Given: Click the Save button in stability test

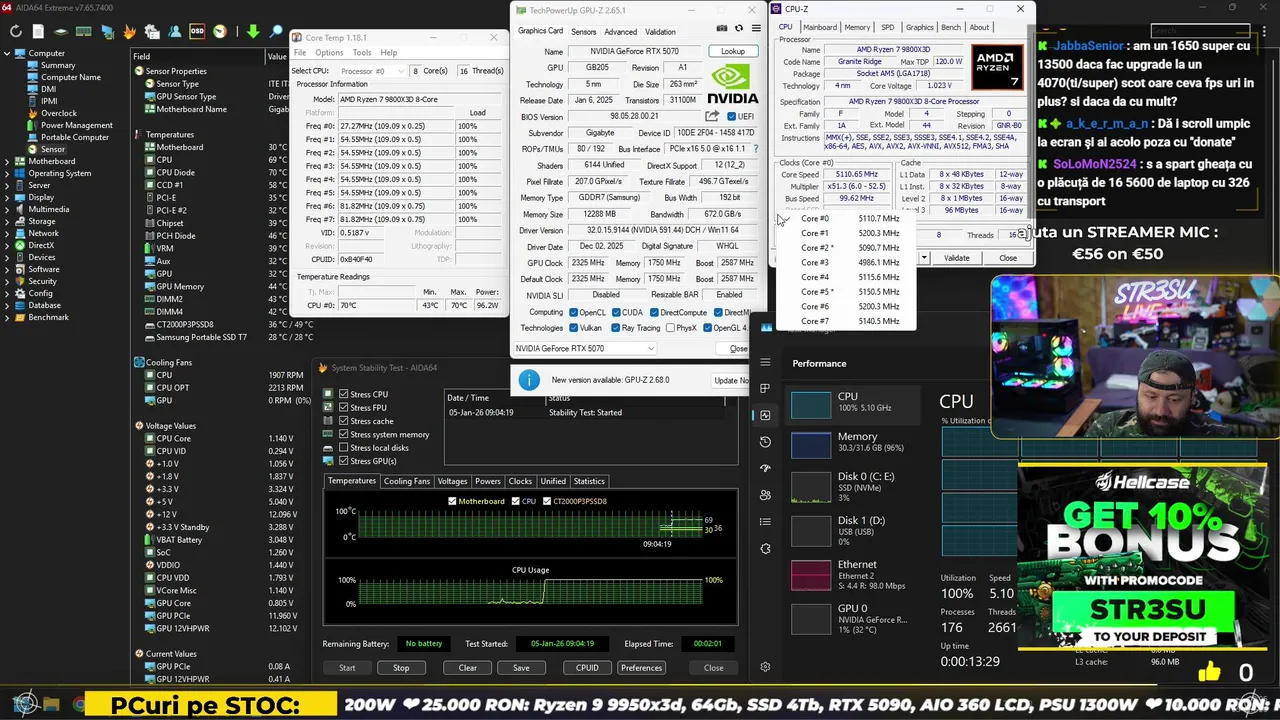Looking at the screenshot, I should [521, 667].
